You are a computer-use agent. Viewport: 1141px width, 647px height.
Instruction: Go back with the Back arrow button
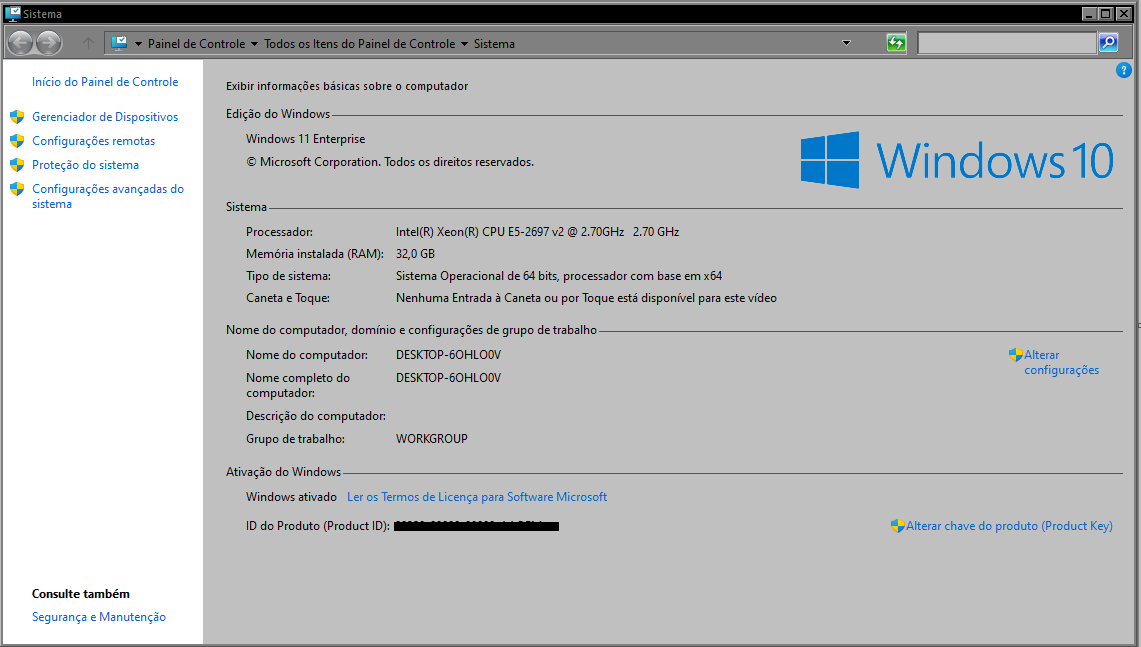[x=20, y=43]
